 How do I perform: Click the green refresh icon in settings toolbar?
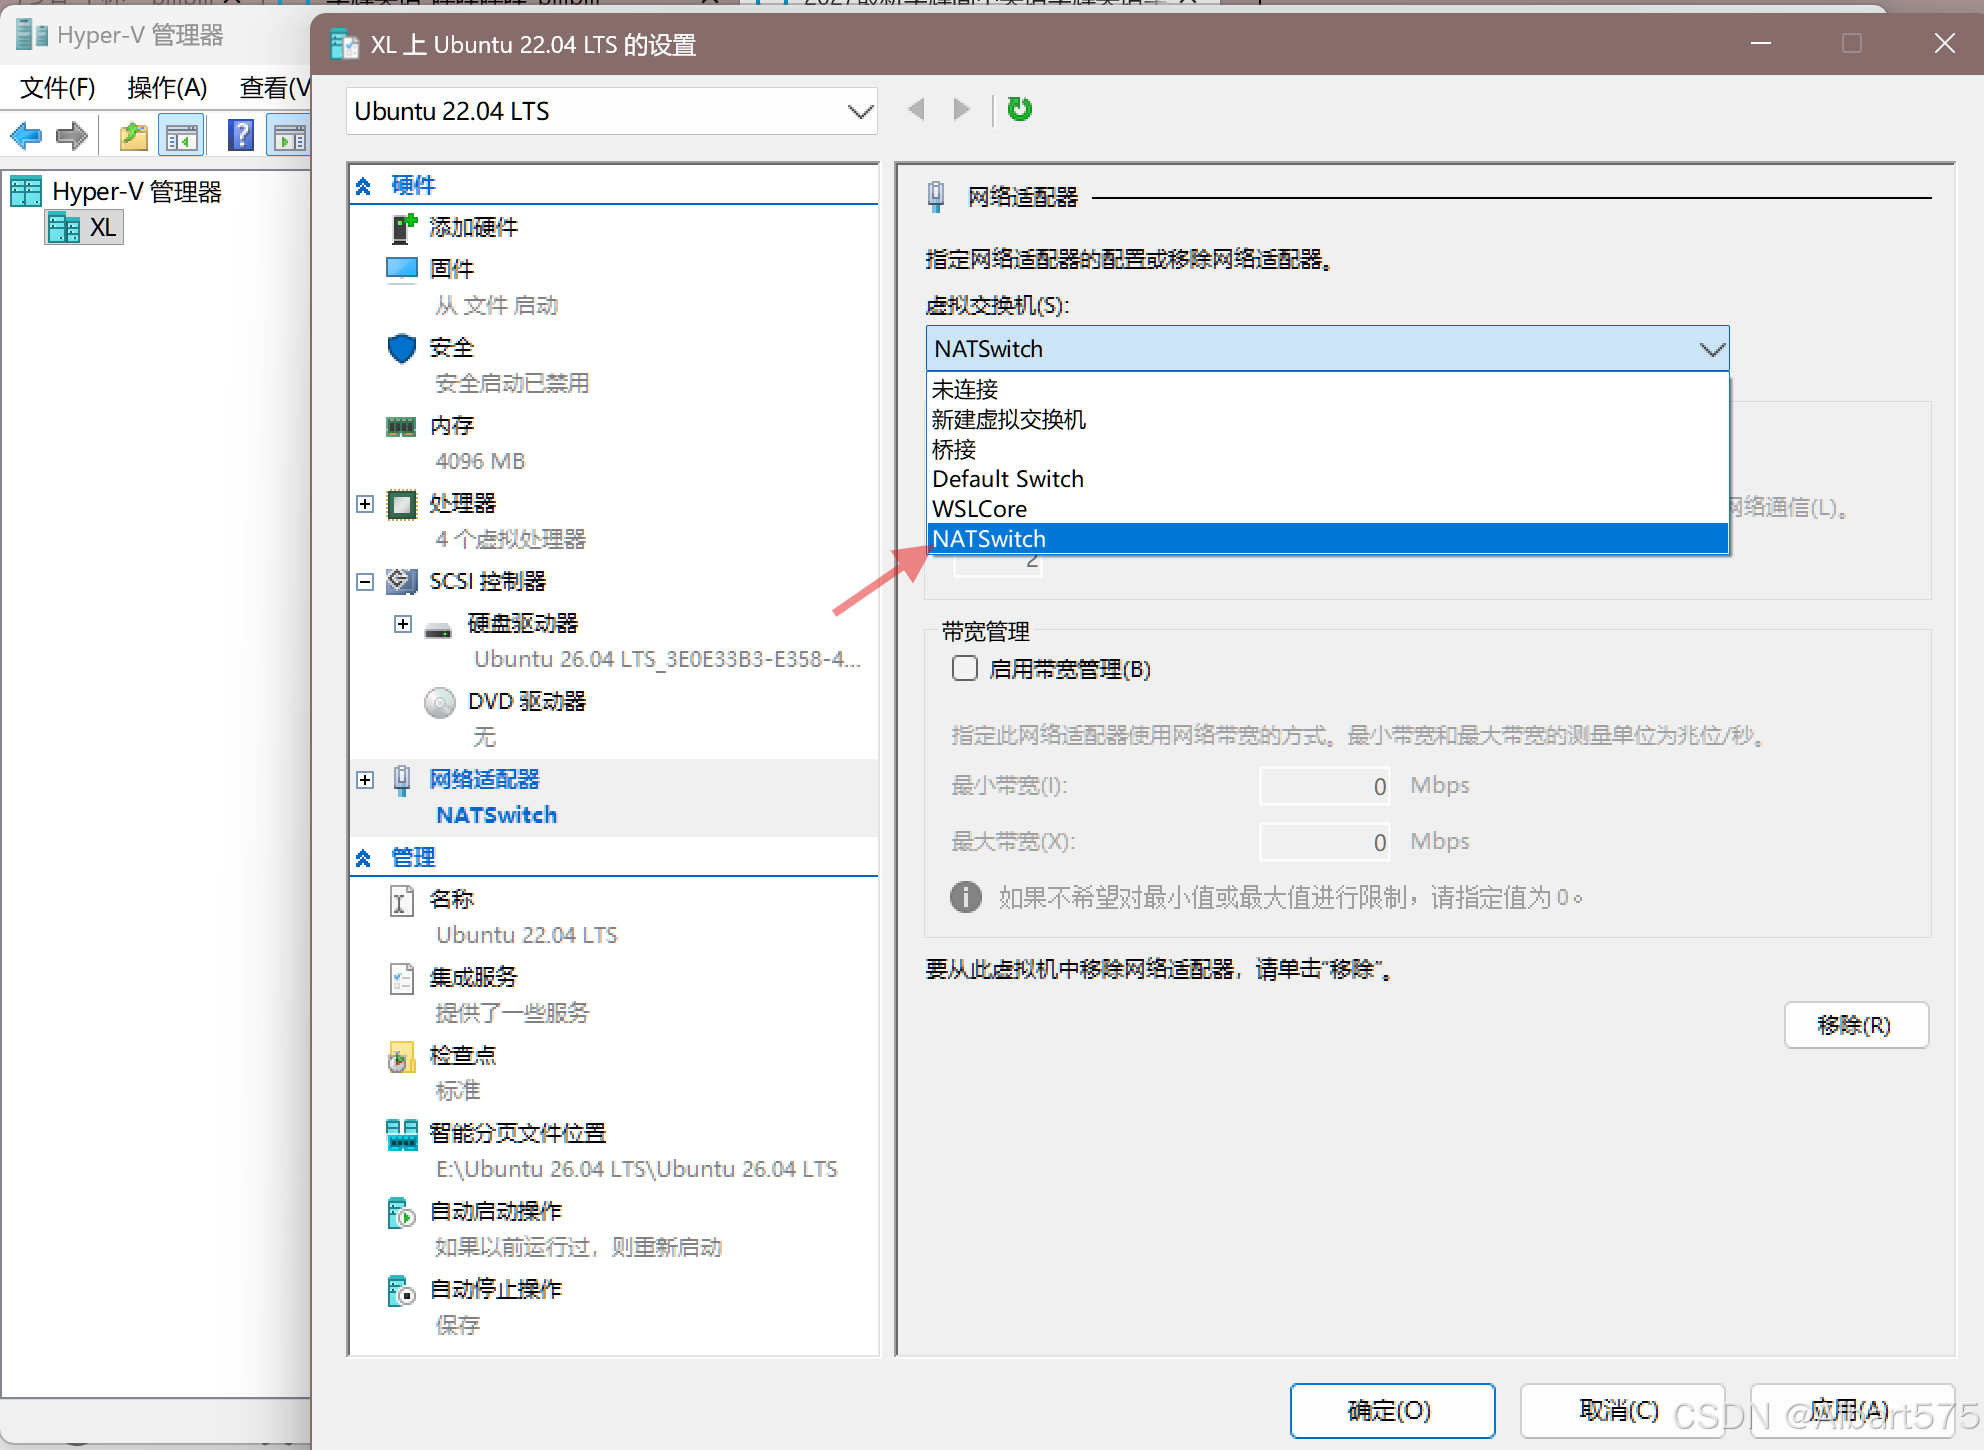coord(1020,109)
